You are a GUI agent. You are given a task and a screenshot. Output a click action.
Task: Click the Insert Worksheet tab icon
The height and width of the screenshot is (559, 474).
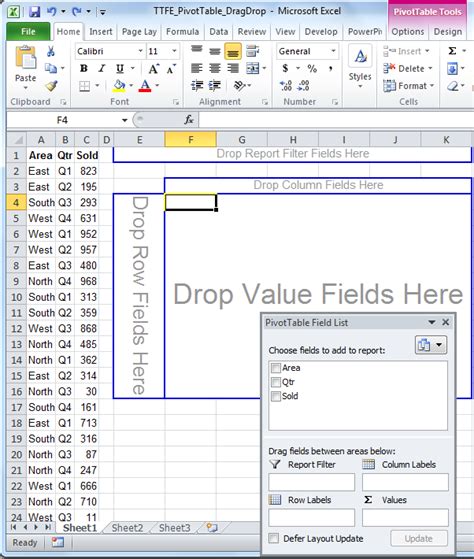(x=212, y=527)
